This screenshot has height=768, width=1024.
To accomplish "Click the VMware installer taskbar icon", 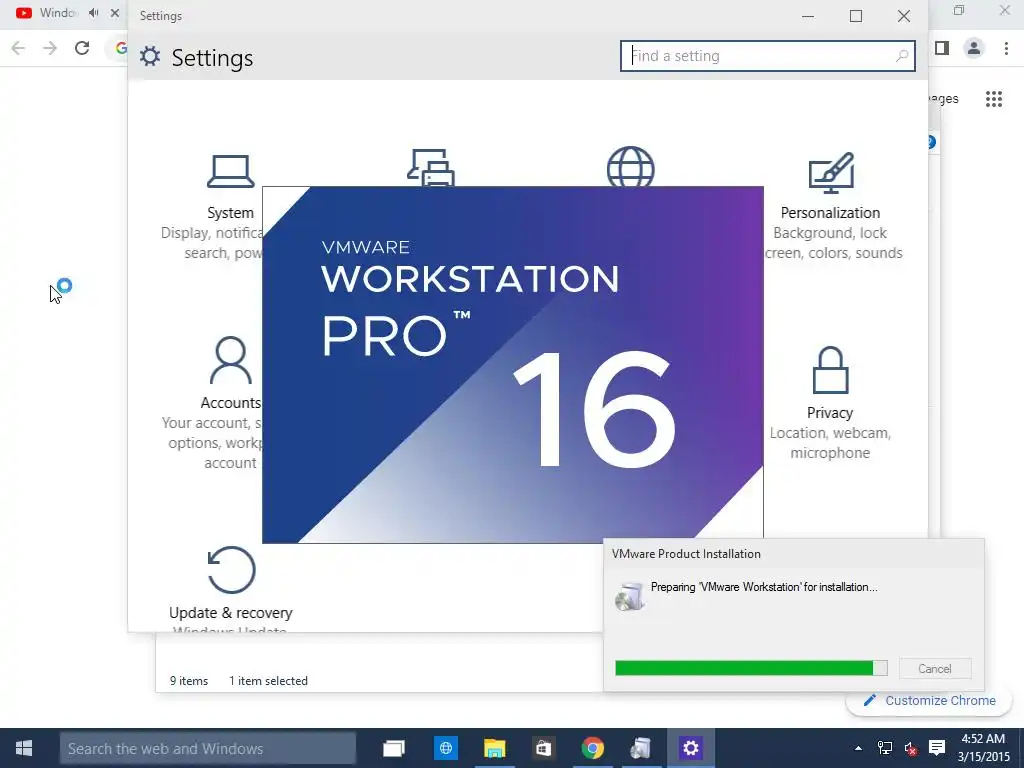I will point(641,748).
